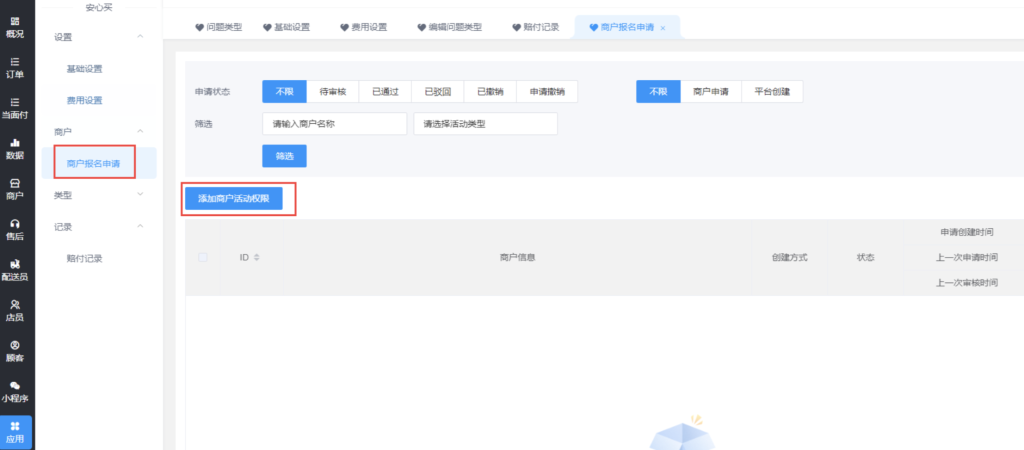Select the 商户 merchant store icon in sidebar
The image size is (1024, 450).
(15, 188)
